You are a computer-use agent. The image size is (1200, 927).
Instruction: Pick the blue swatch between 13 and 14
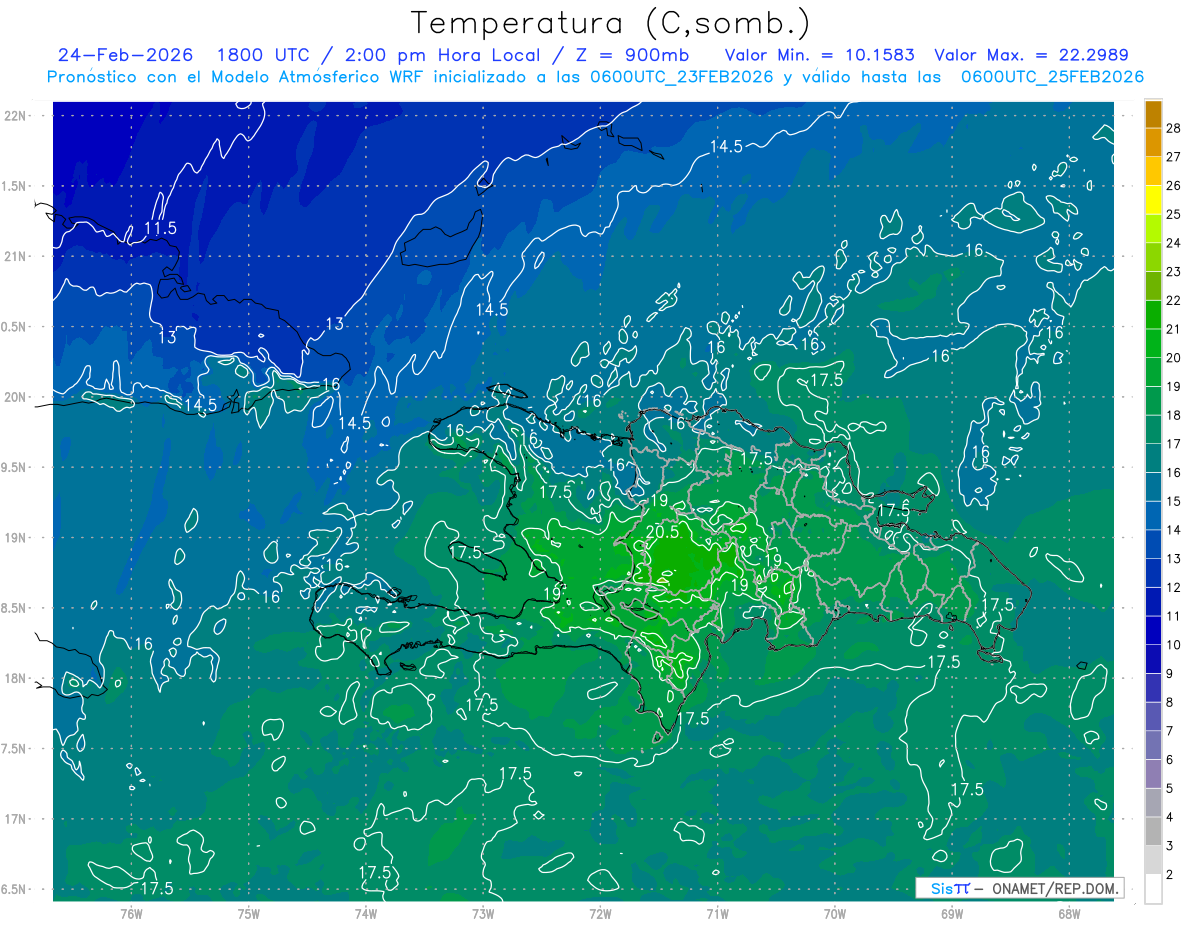tap(1153, 544)
